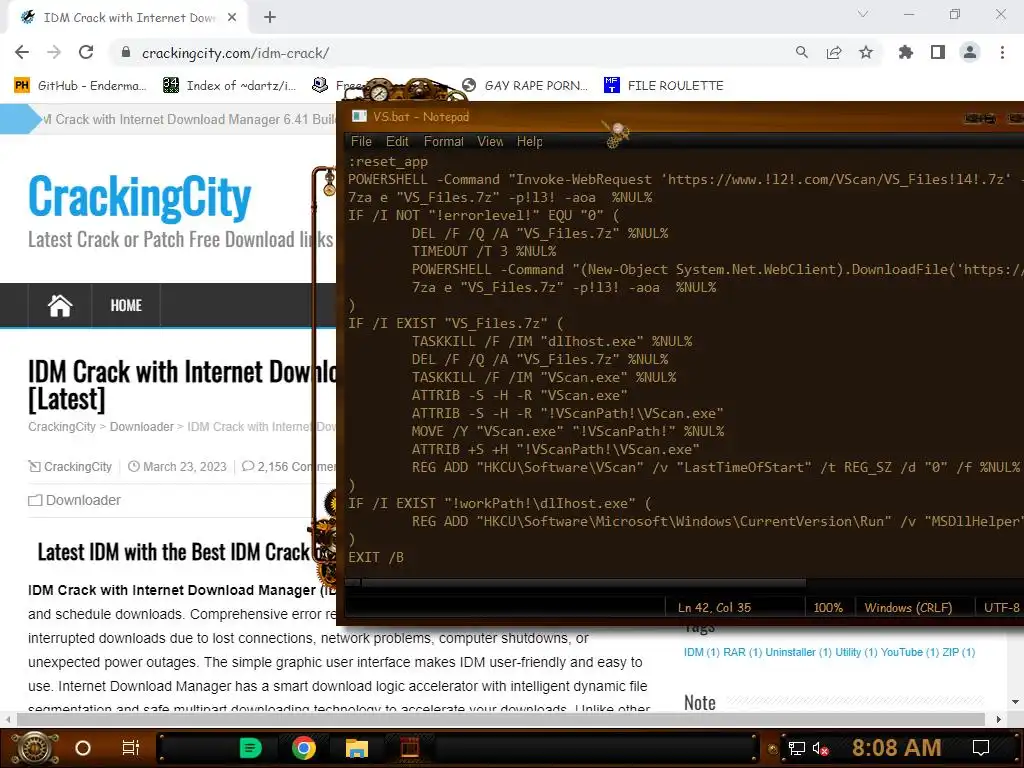Switch to Chrome from the taskbar
Screen dimensions: 1024x768
coord(304,748)
